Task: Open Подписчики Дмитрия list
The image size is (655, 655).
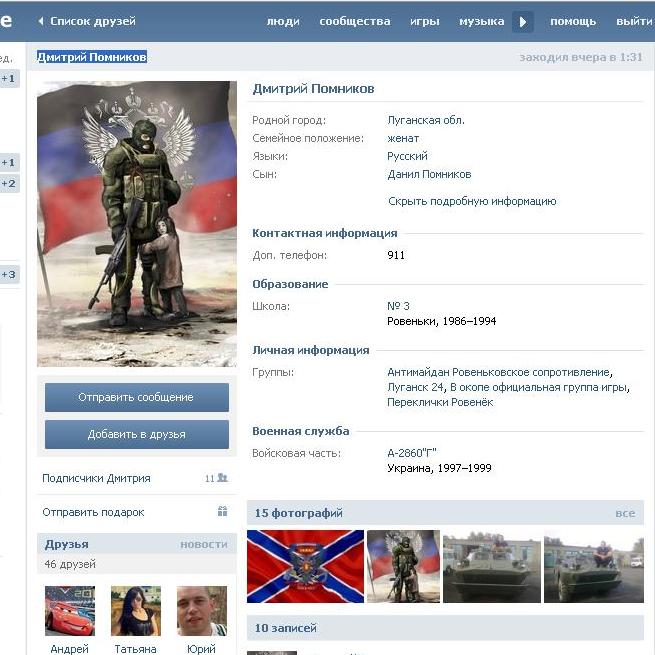Action: coord(96,478)
